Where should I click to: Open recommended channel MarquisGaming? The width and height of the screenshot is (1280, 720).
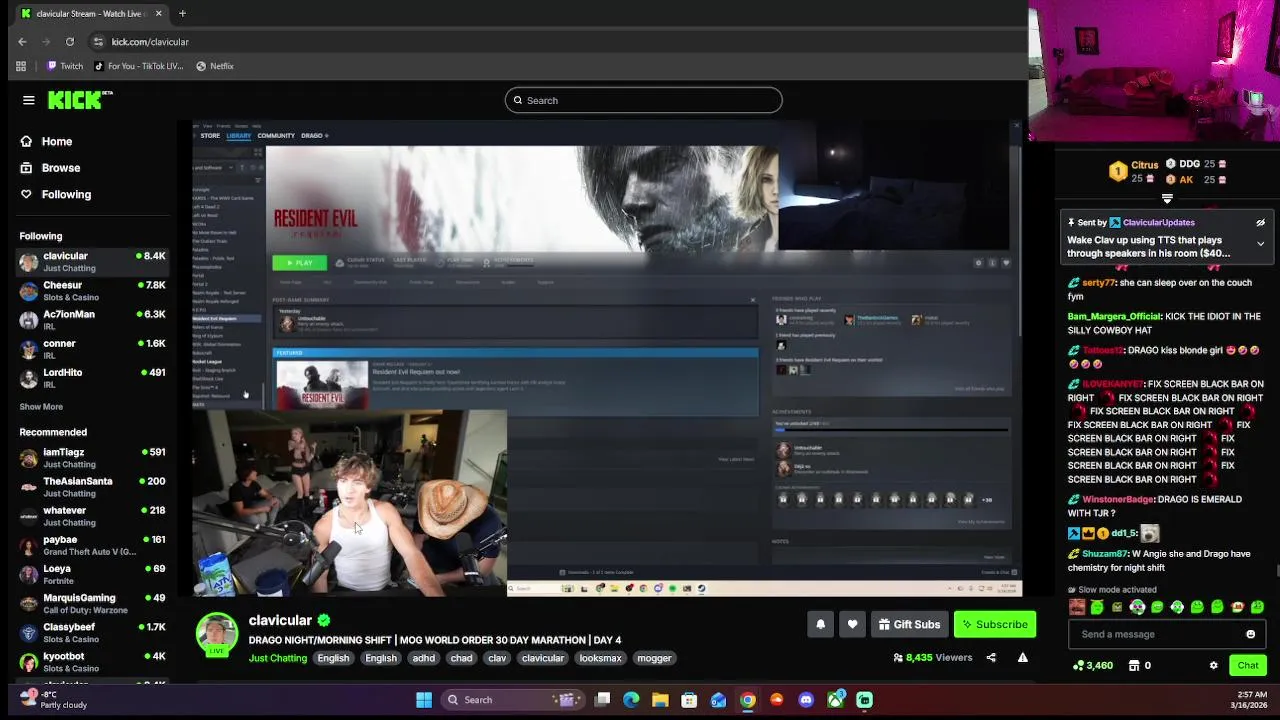click(x=92, y=603)
